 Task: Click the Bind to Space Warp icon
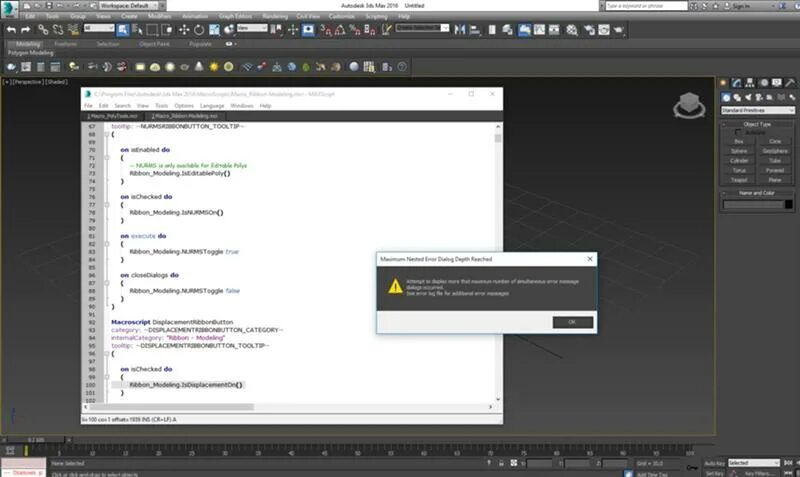point(73,30)
